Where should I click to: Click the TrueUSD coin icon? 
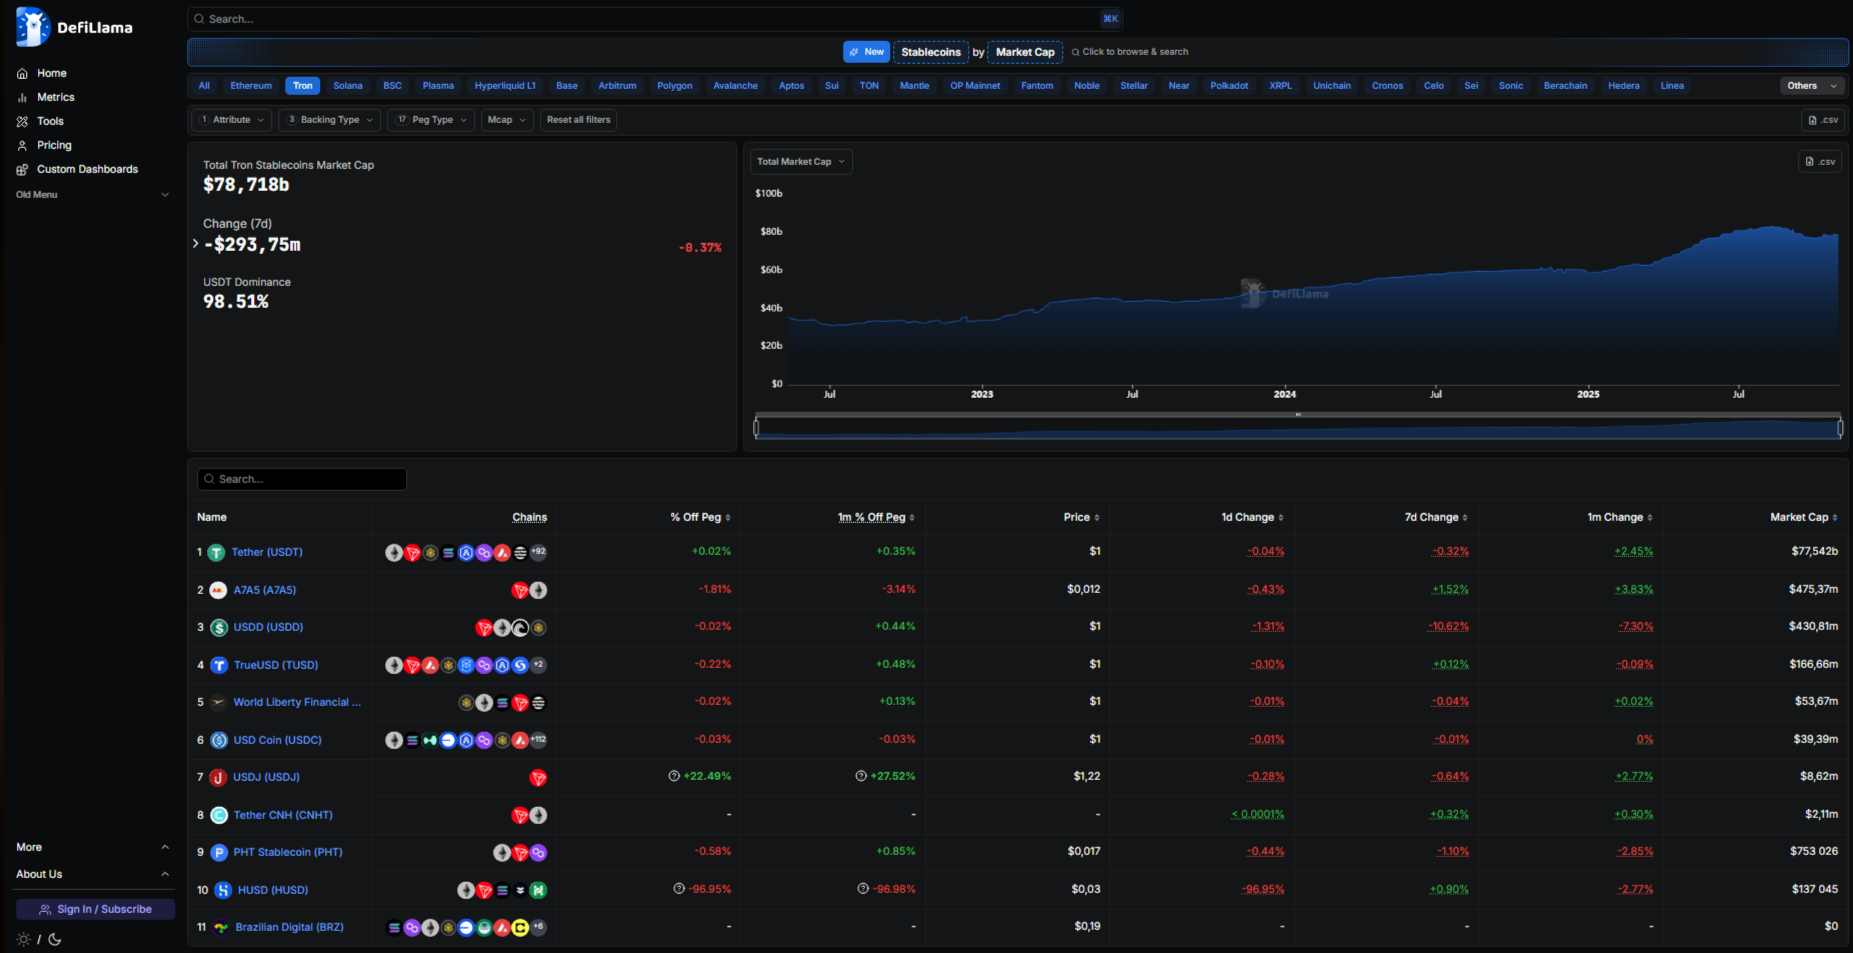(219, 665)
